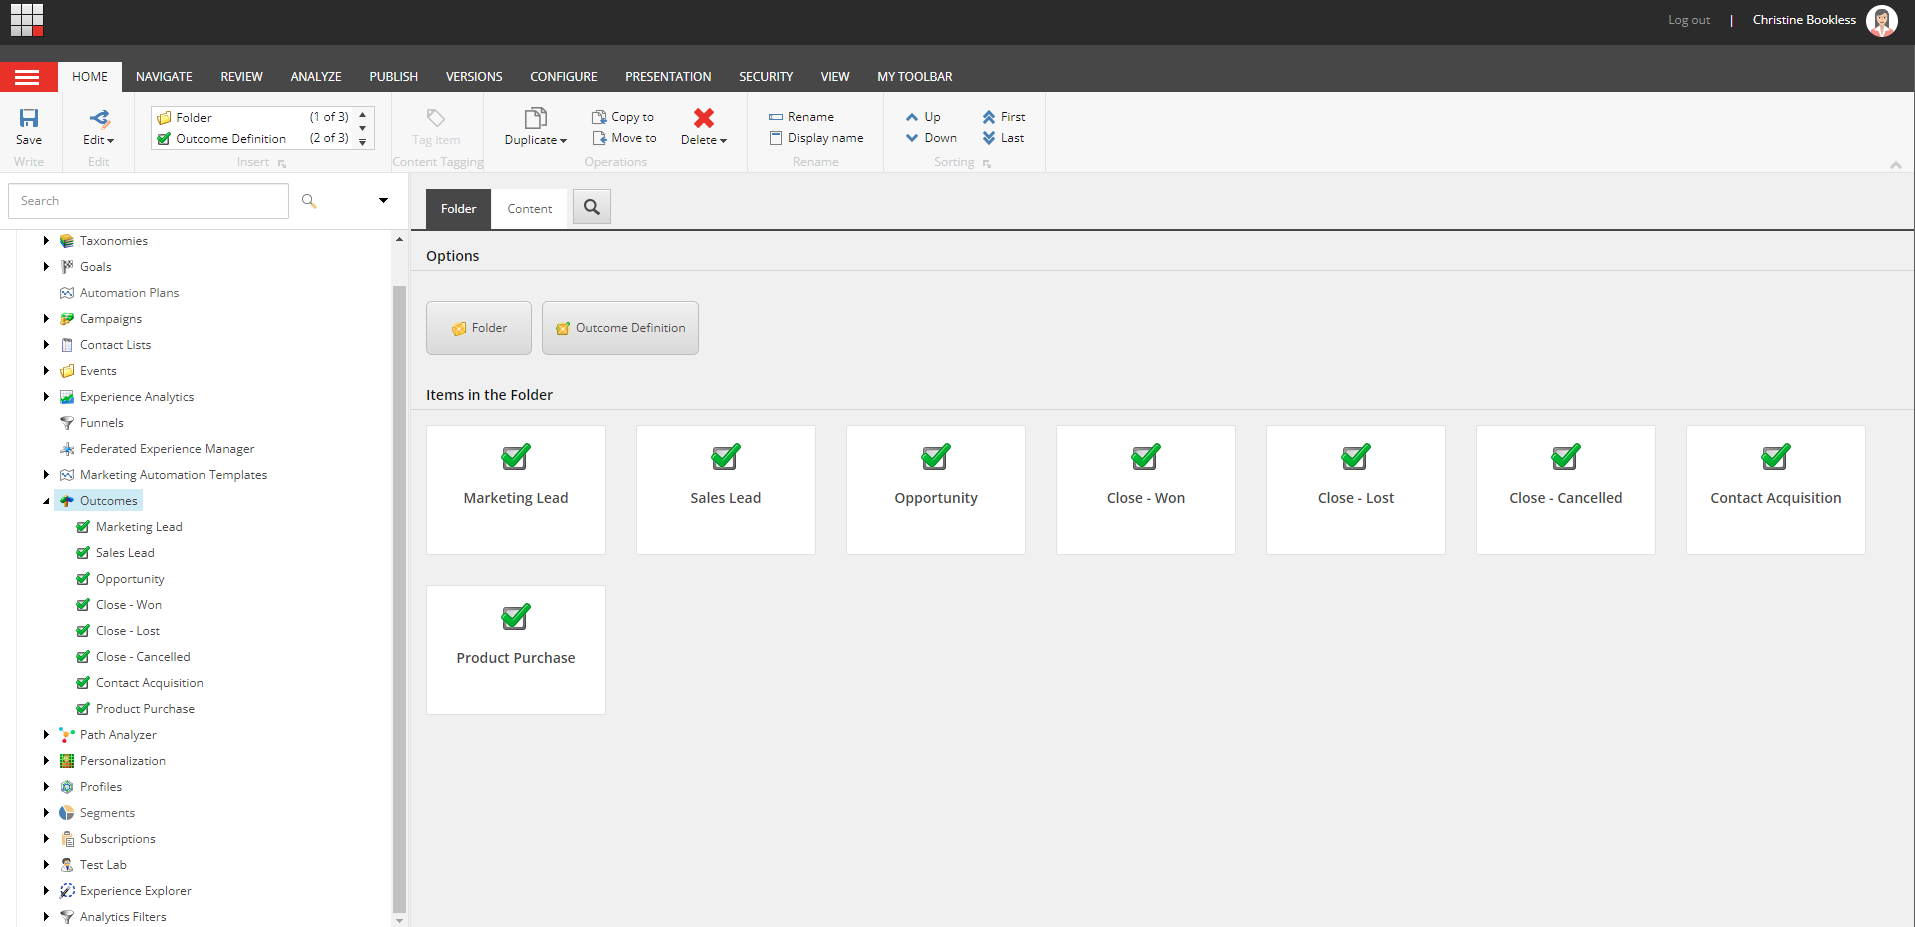1915x927 pixels.
Task: Click the Outcome Definition option button
Action: (620, 328)
